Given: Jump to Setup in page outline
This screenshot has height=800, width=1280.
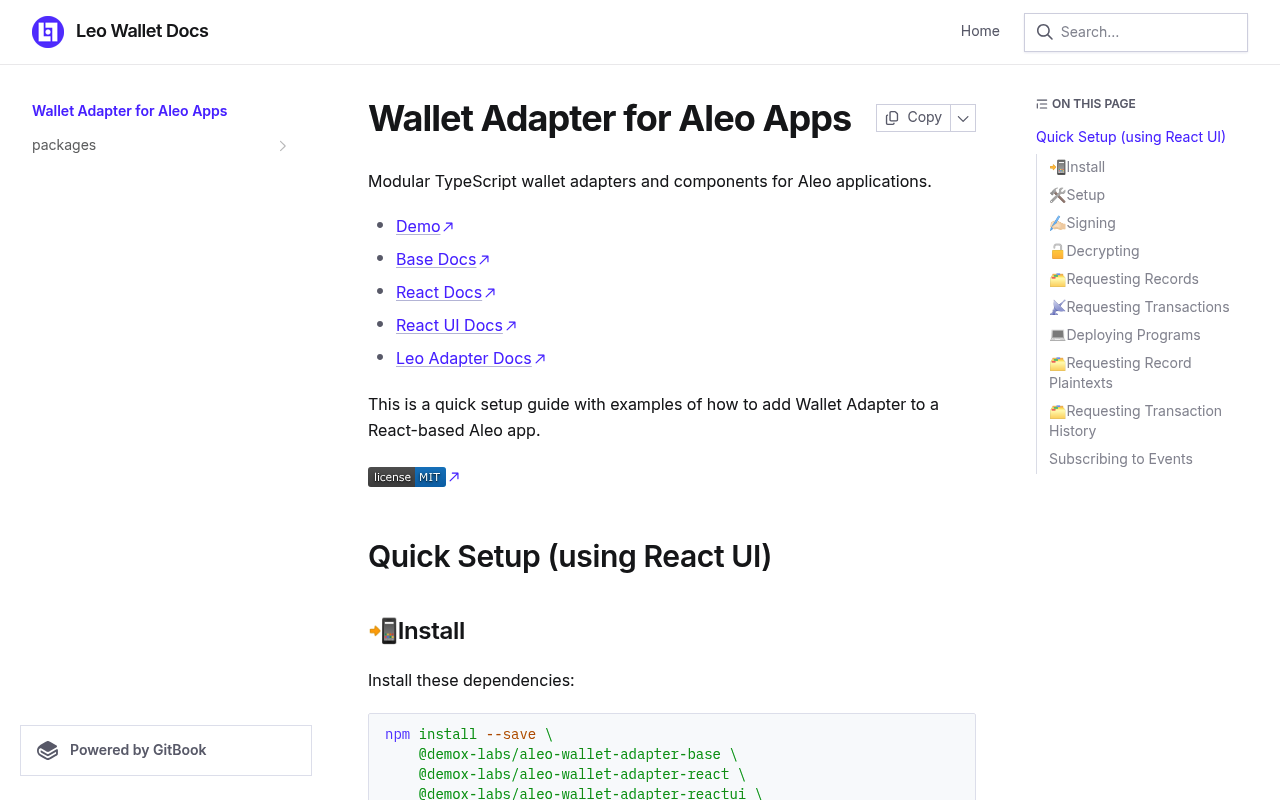Looking at the screenshot, I should pyautogui.click(x=1077, y=195).
